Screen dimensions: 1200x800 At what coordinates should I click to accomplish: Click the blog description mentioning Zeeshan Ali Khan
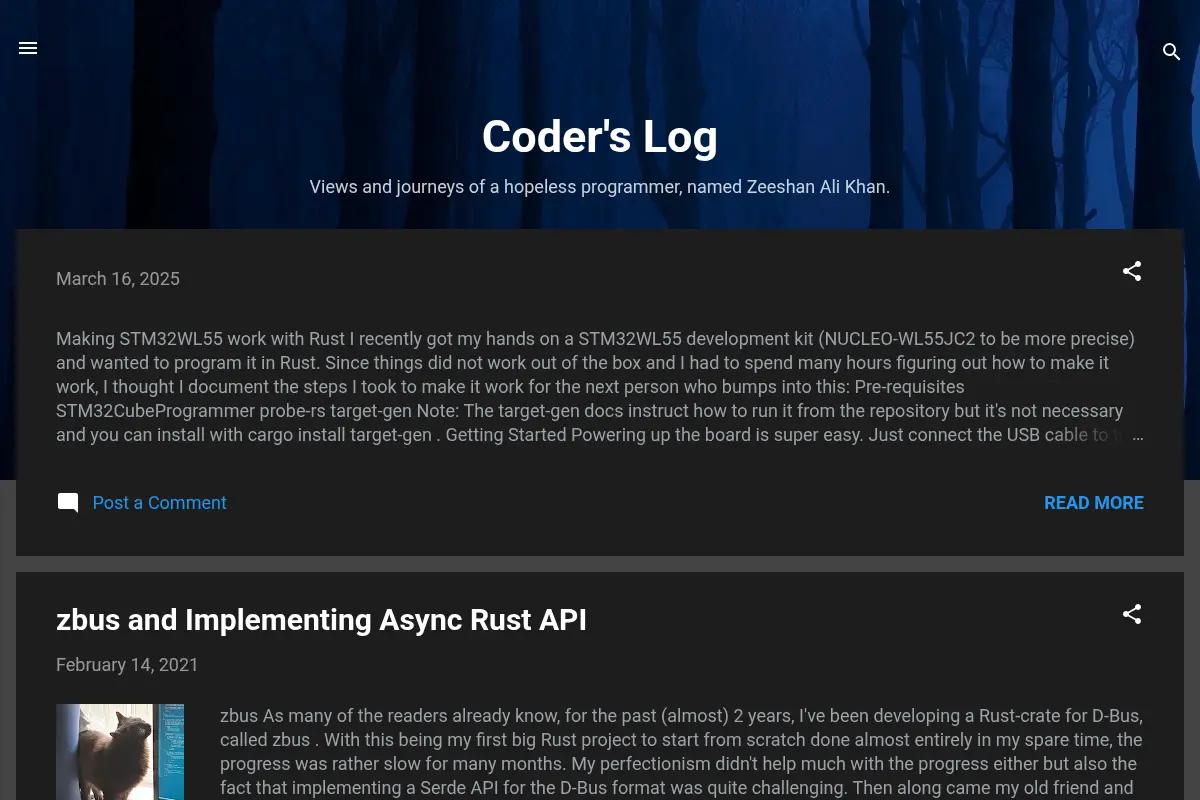click(600, 187)
